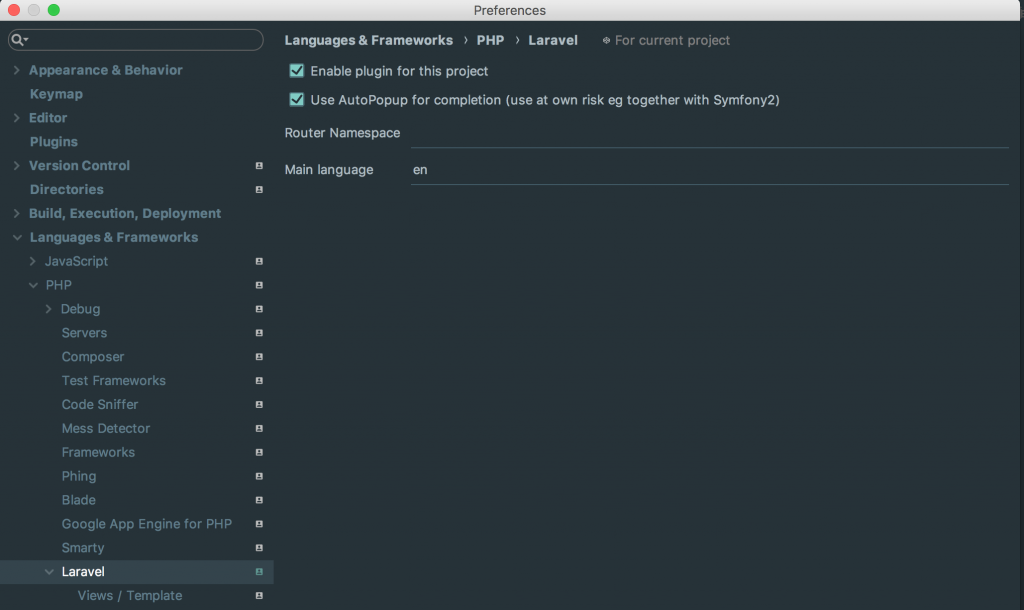Click project-level icon beside Code Sniffer

click(x=259, y=405)
